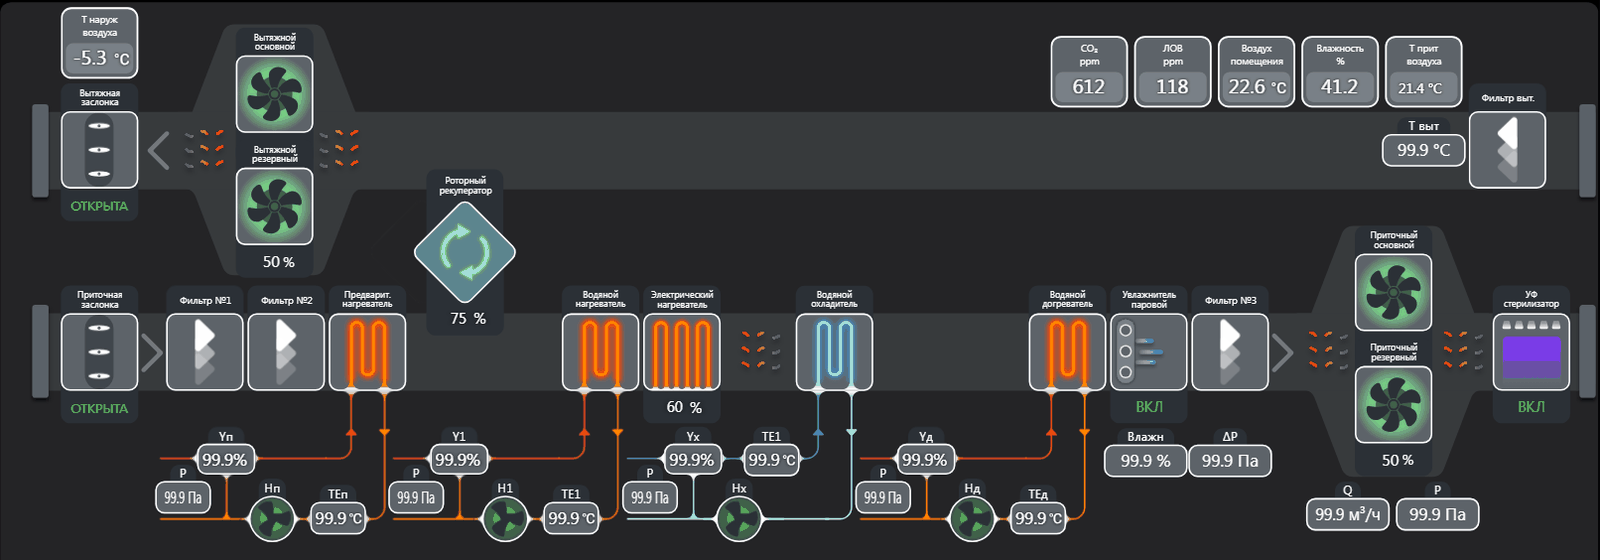Click the УФ стерилизатор icon
This screenshot has height=560, width=1600.
(1531, 352)
